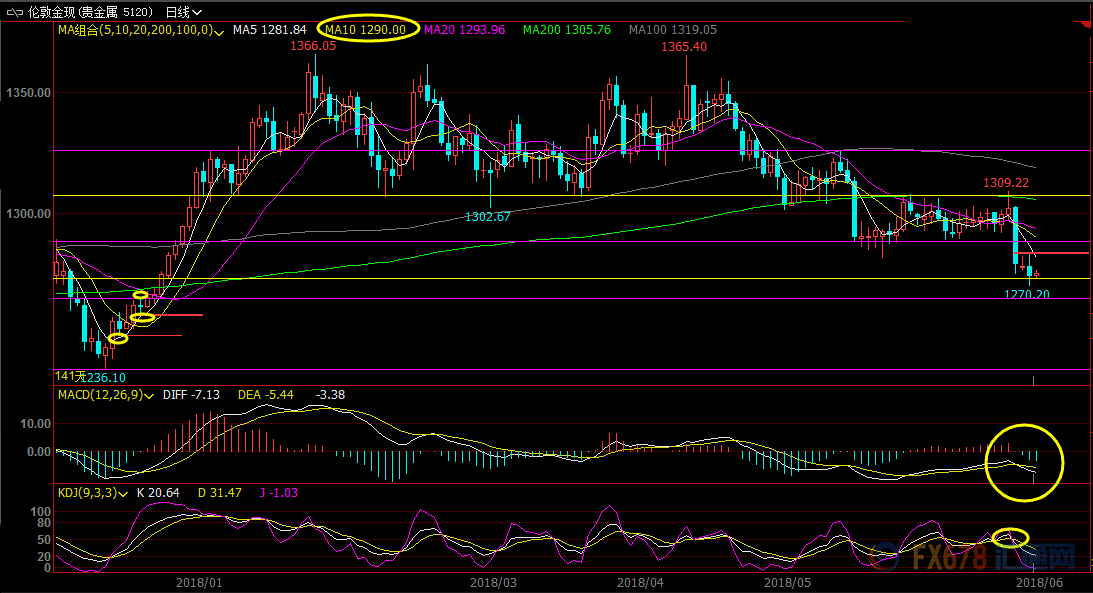Open the 日线 period dropdown
1093x593 pixels.
tap(184, 13)
